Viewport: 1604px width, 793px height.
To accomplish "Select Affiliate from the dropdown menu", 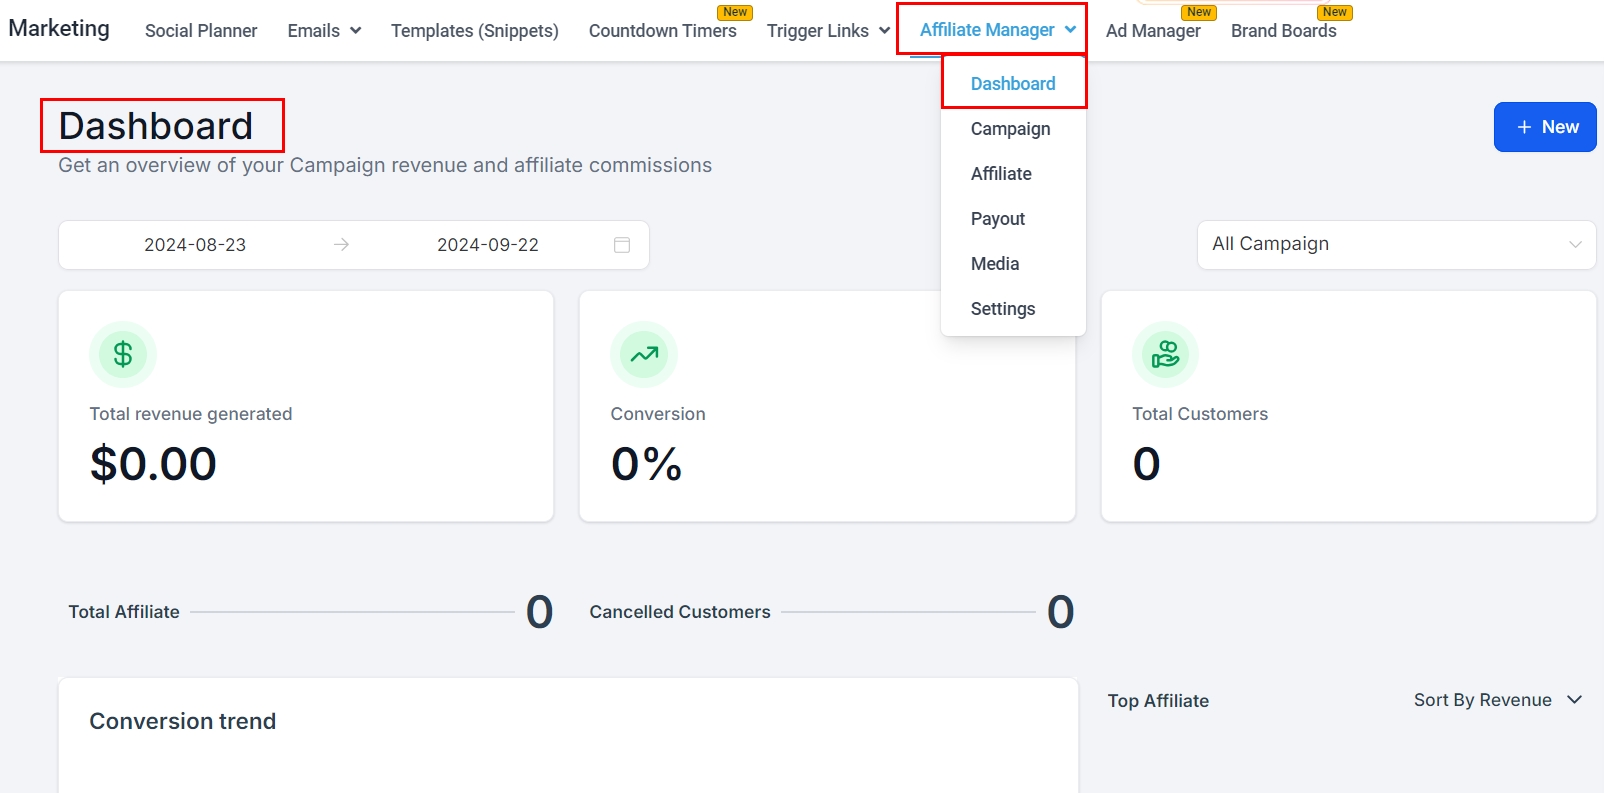I will (x=1001, y=174).
